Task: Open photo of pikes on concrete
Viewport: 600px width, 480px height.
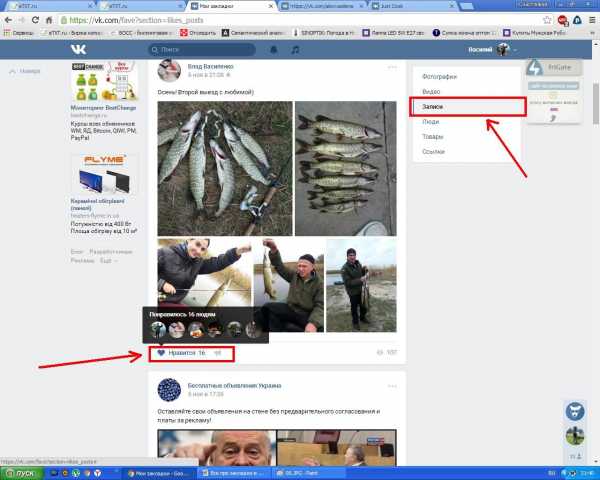Action: point(346,168)
